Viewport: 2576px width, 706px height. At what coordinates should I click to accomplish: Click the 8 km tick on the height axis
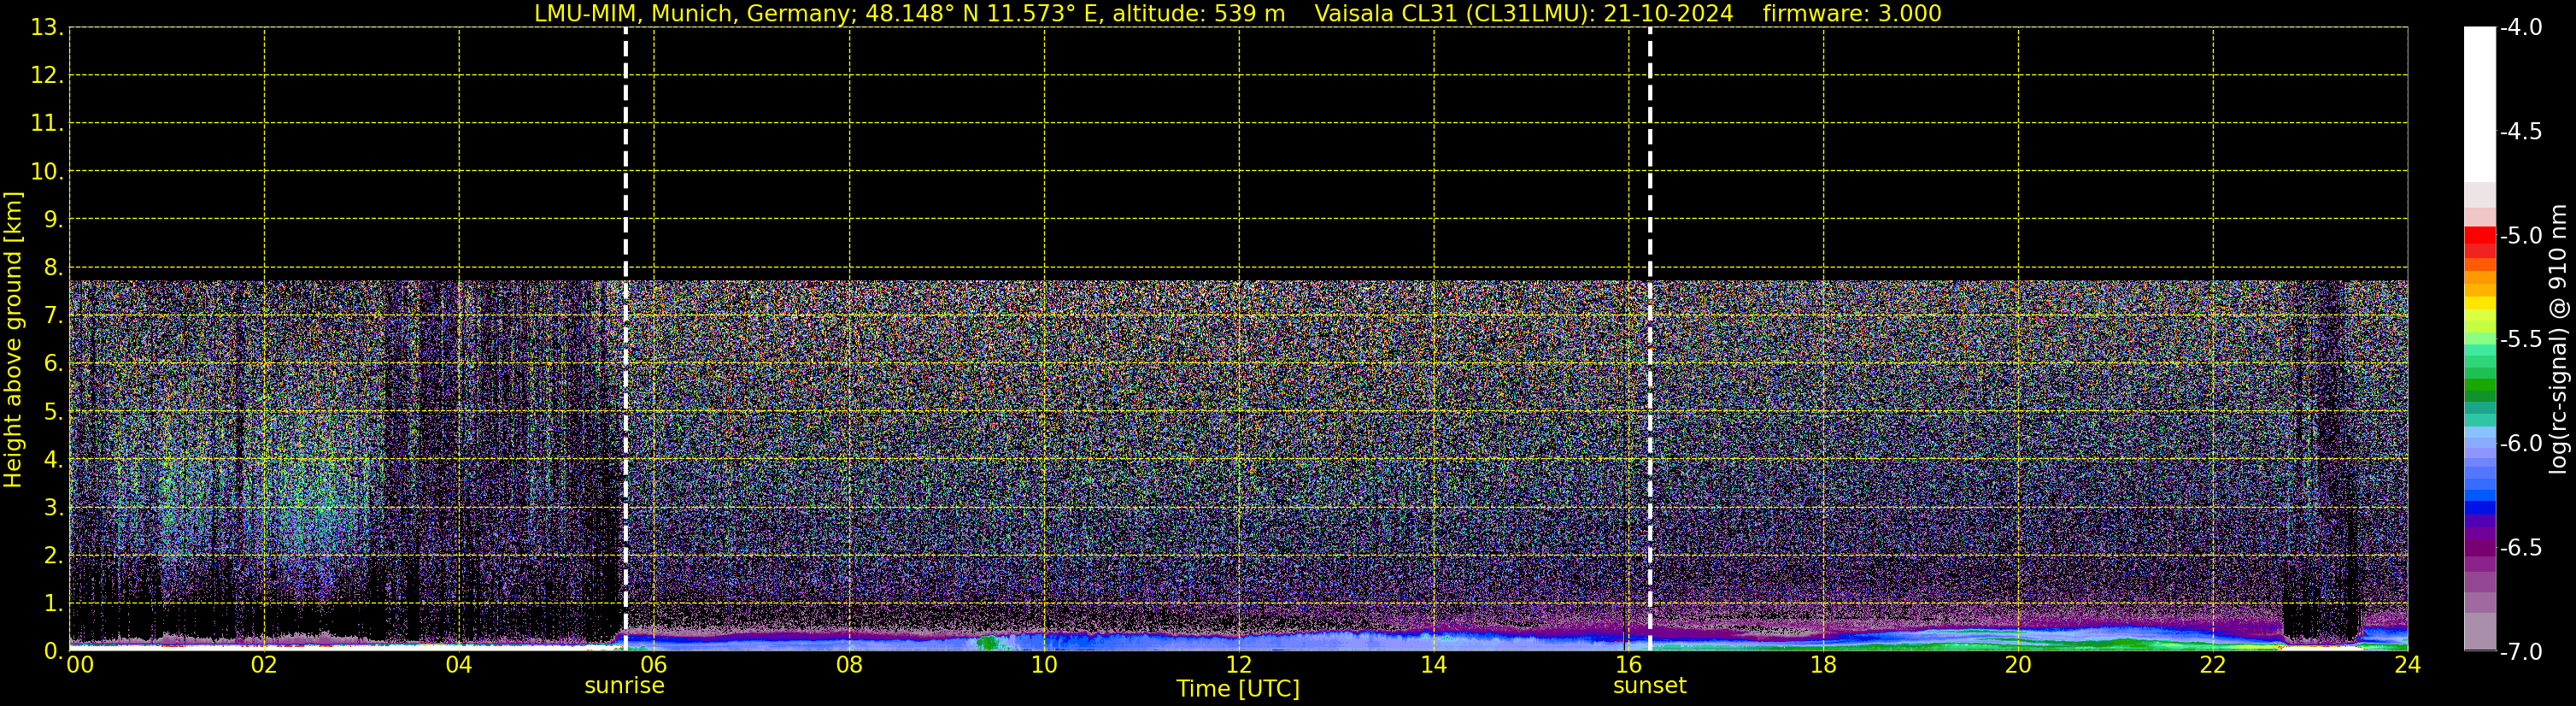52,268
